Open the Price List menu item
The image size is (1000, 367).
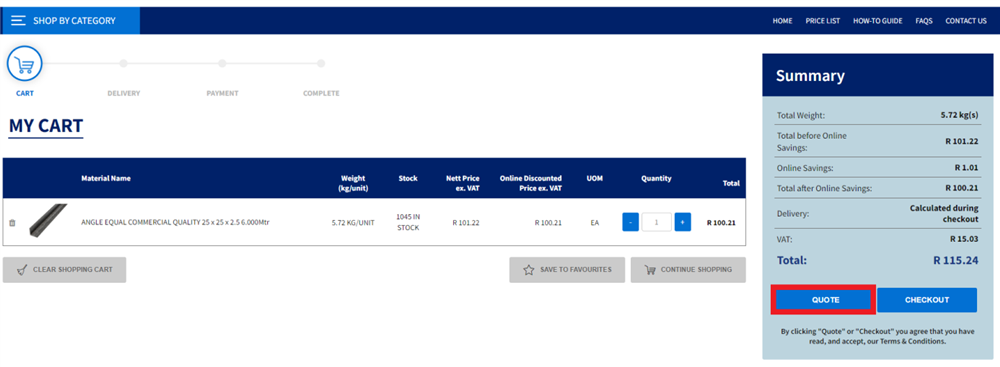point(823,21)
